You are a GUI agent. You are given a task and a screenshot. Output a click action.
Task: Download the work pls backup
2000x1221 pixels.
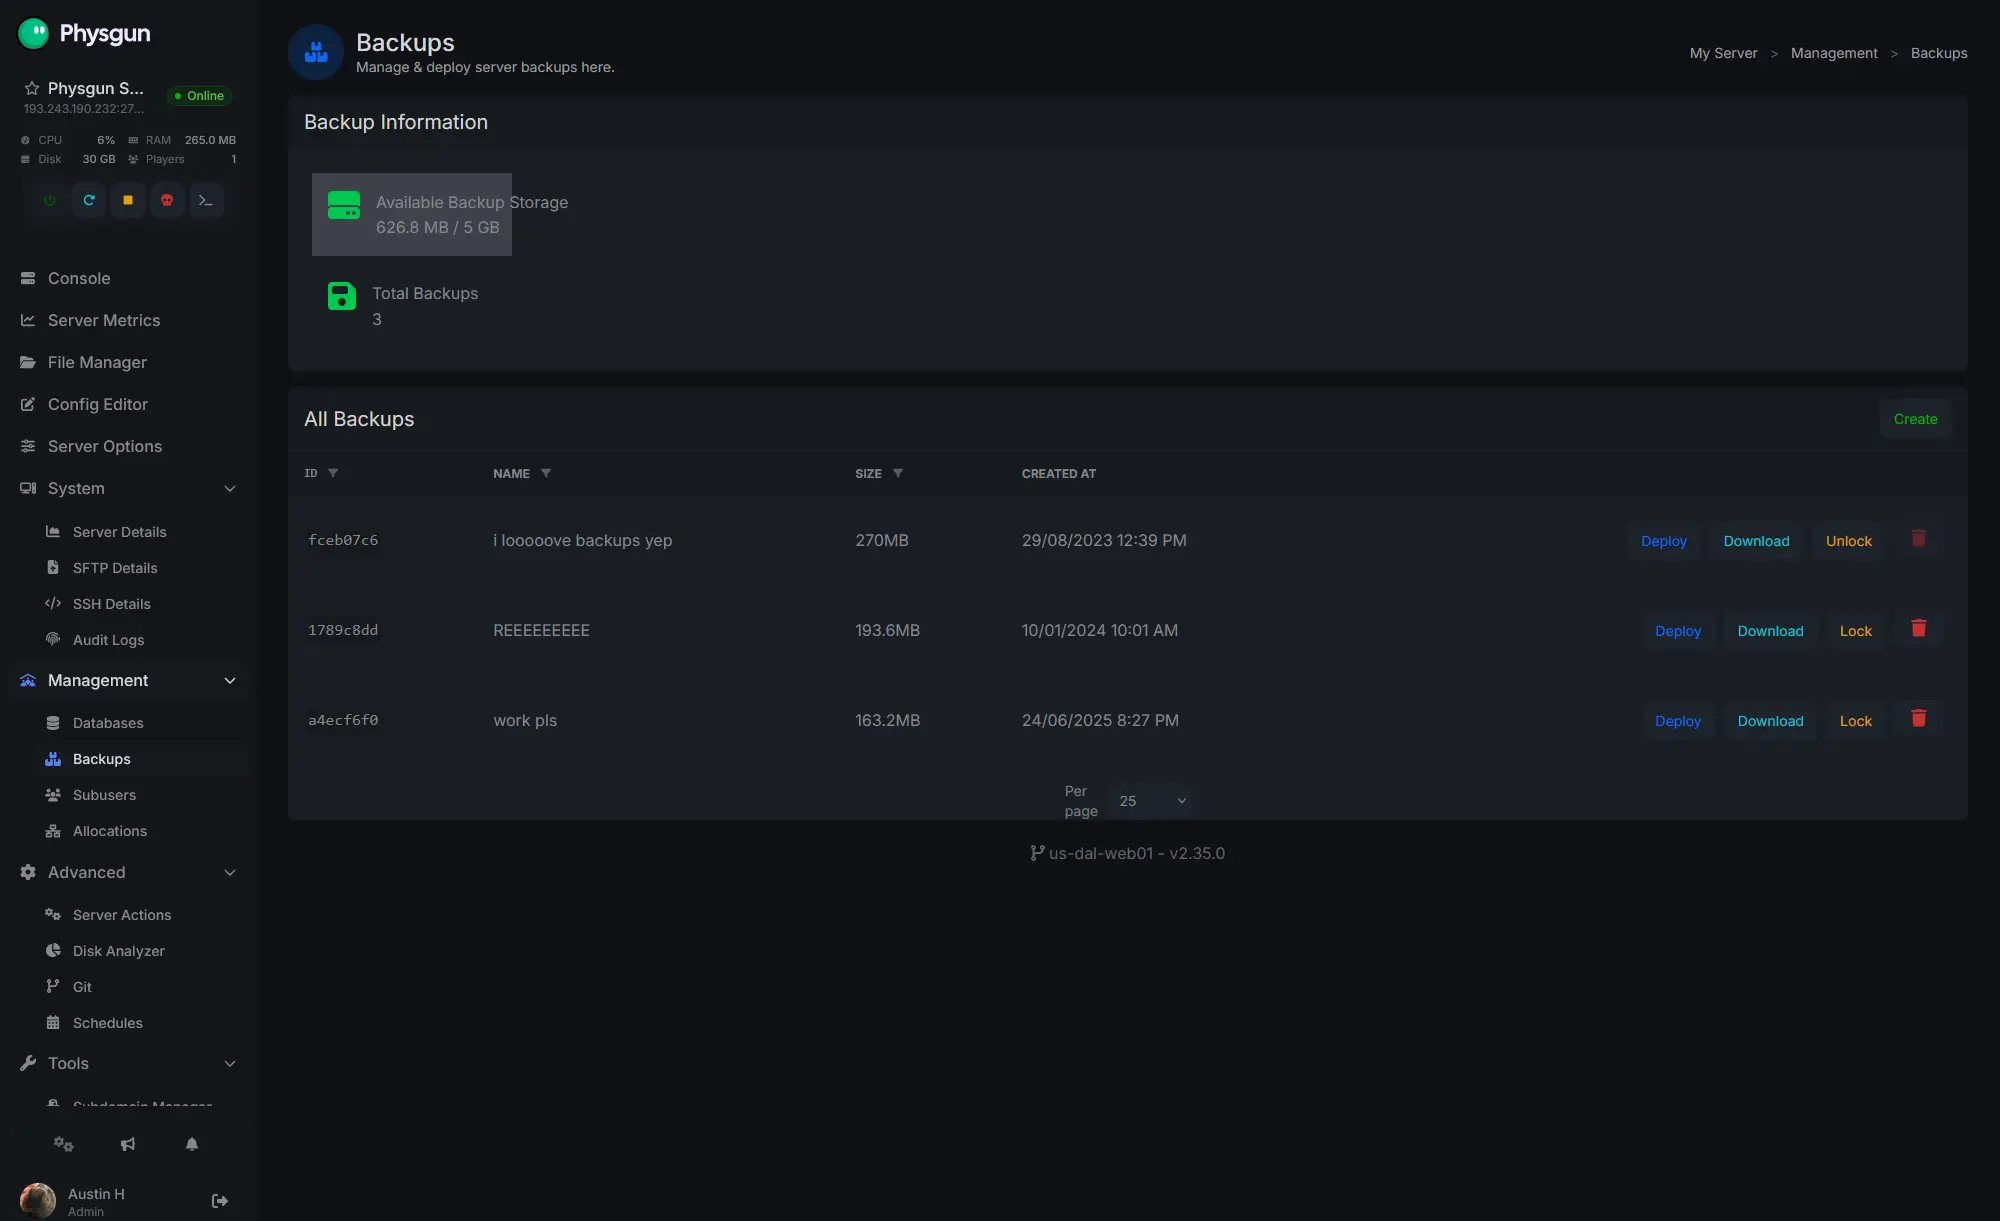pyautogui.click(x=1770, y=721)
